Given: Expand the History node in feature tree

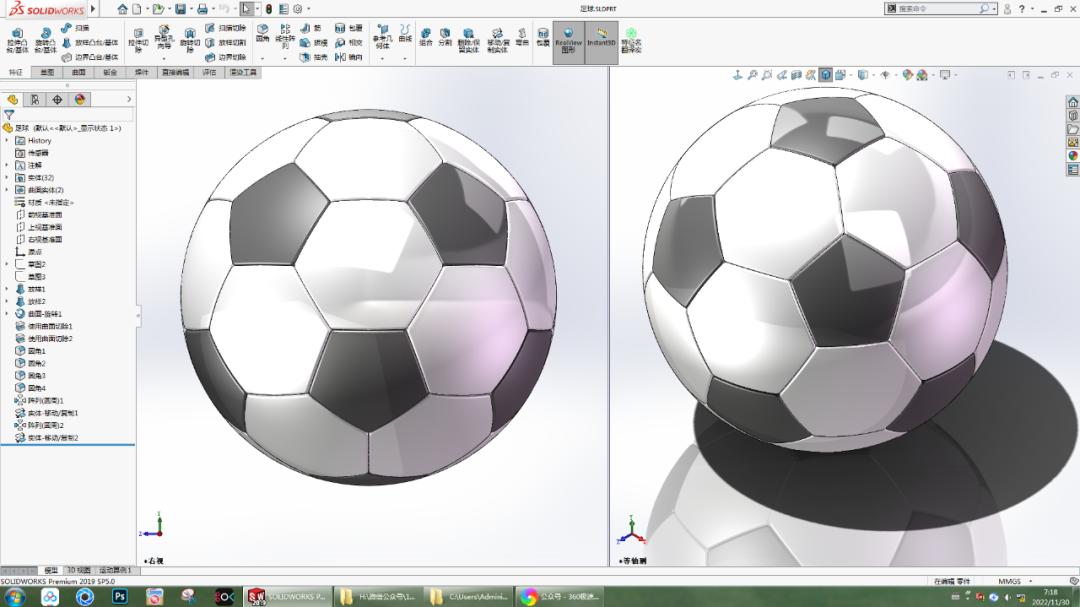Looking at the screenshot, I should pos(6,140).
